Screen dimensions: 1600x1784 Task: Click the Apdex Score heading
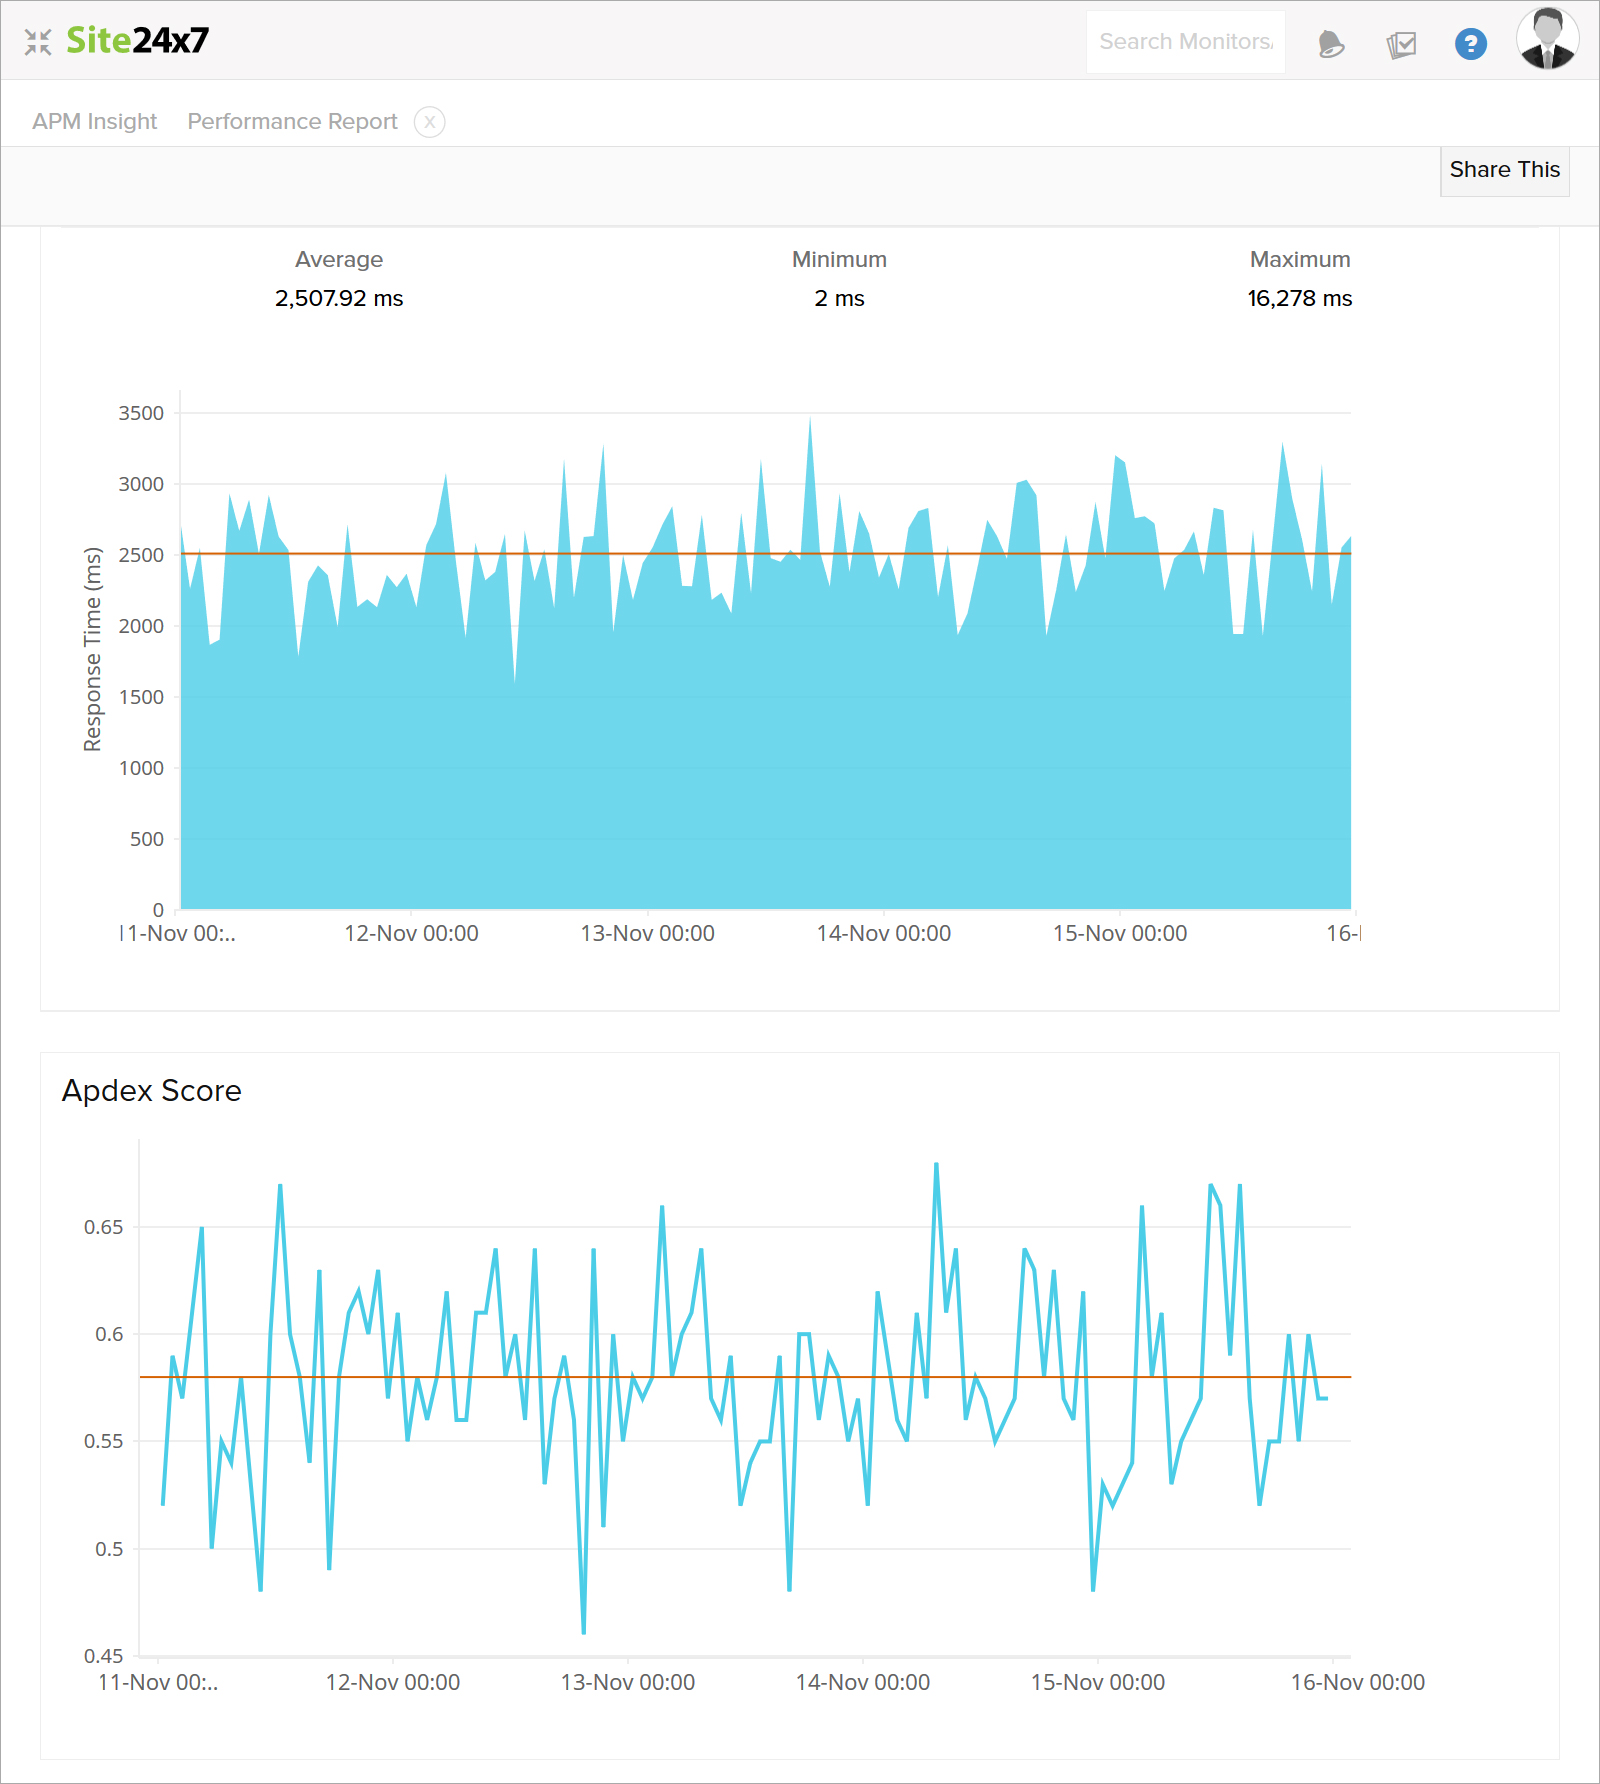(151, 1090)
